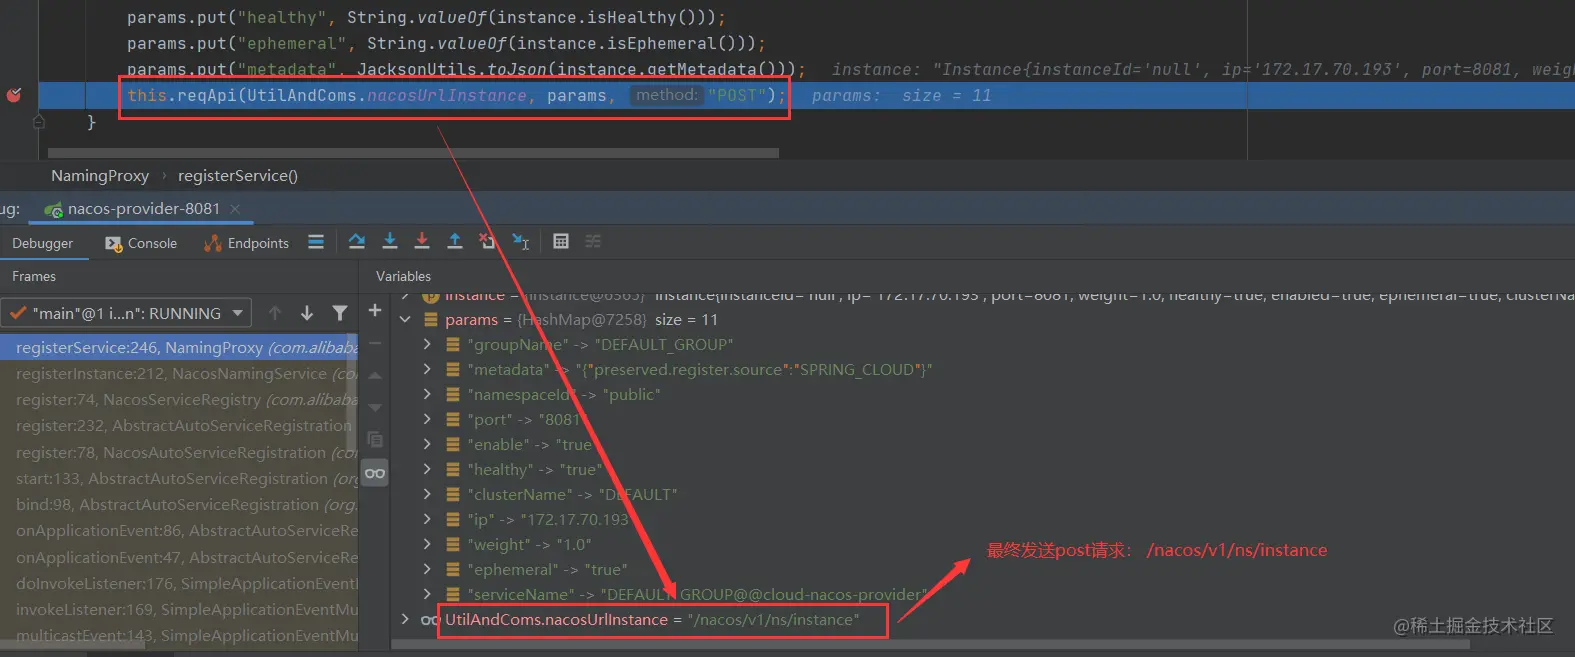Switch to the Debugger tab
This screenshot has width=1575, height=657.
[43, 243]
